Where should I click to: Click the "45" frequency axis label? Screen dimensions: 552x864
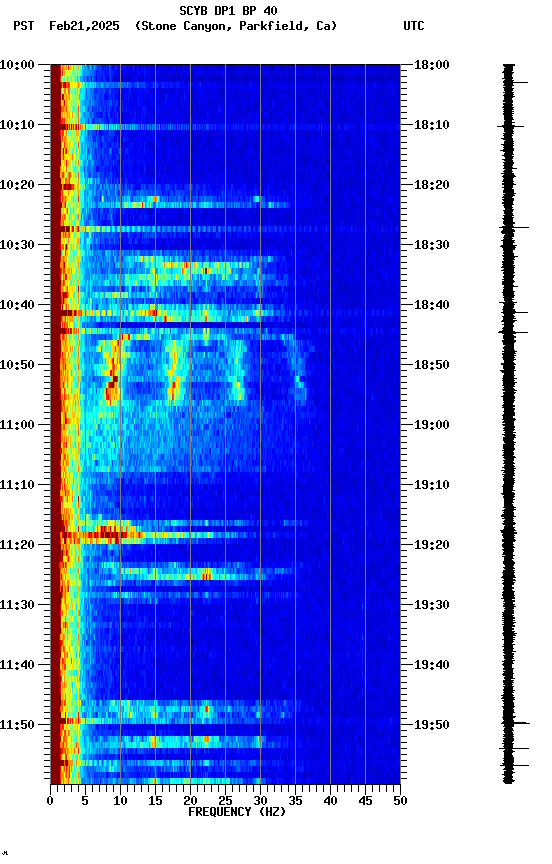pyautogui.click(x=365, y=801)
